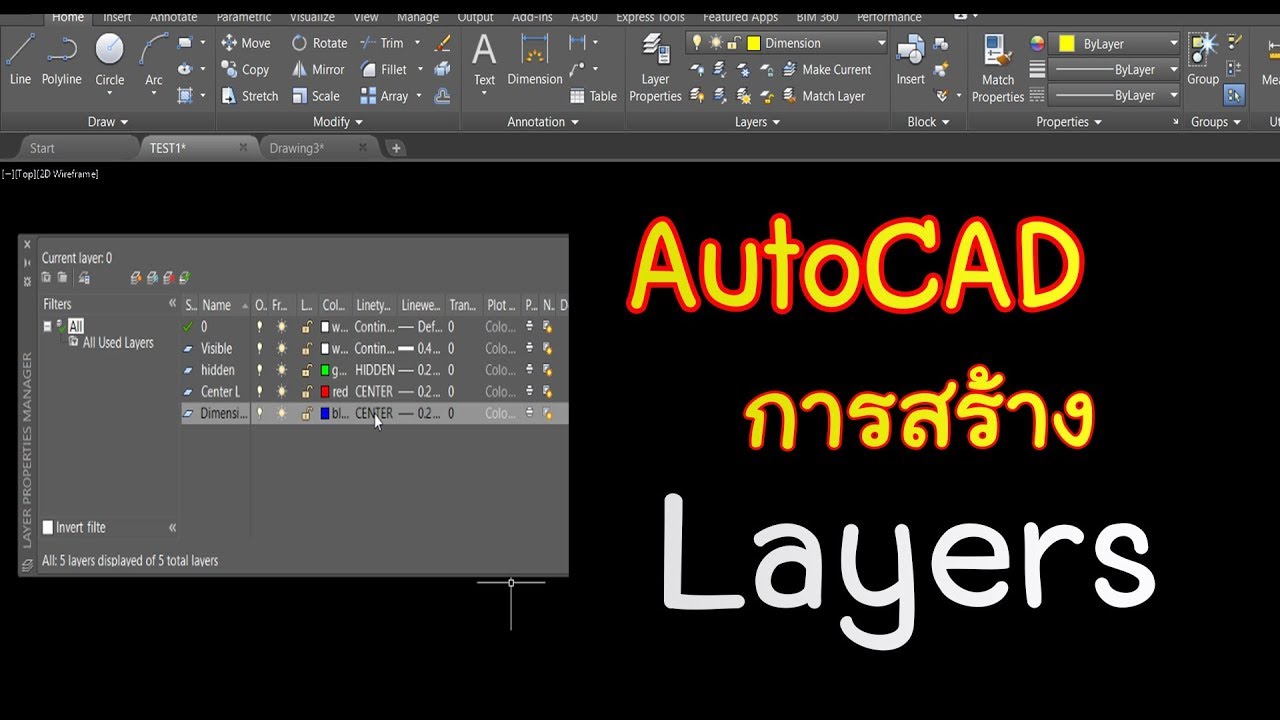Toggle On lightbulb for layer 0
This screenshot has height=720, width=1280.
tap(260, 326)
